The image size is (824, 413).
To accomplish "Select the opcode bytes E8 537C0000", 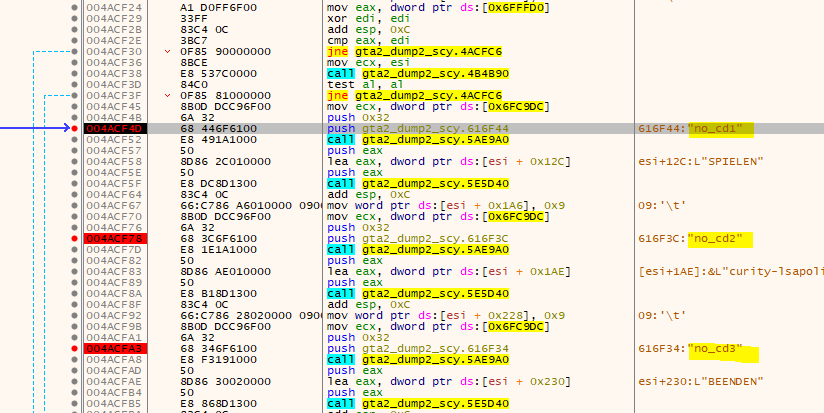I will pos(219,74).
